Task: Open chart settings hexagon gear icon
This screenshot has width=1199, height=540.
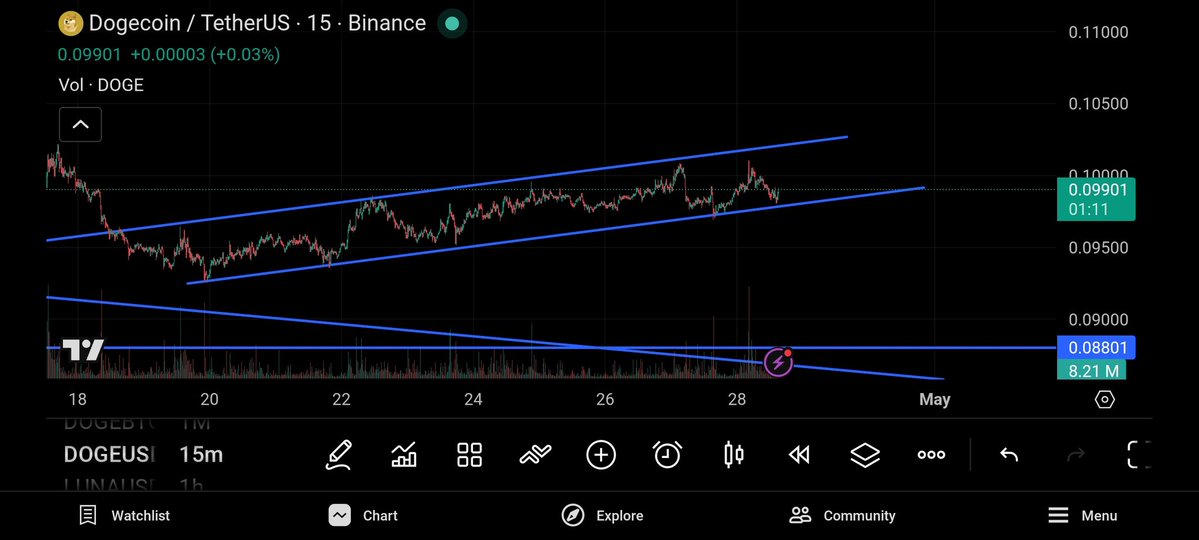Action: pos(1104,399)
